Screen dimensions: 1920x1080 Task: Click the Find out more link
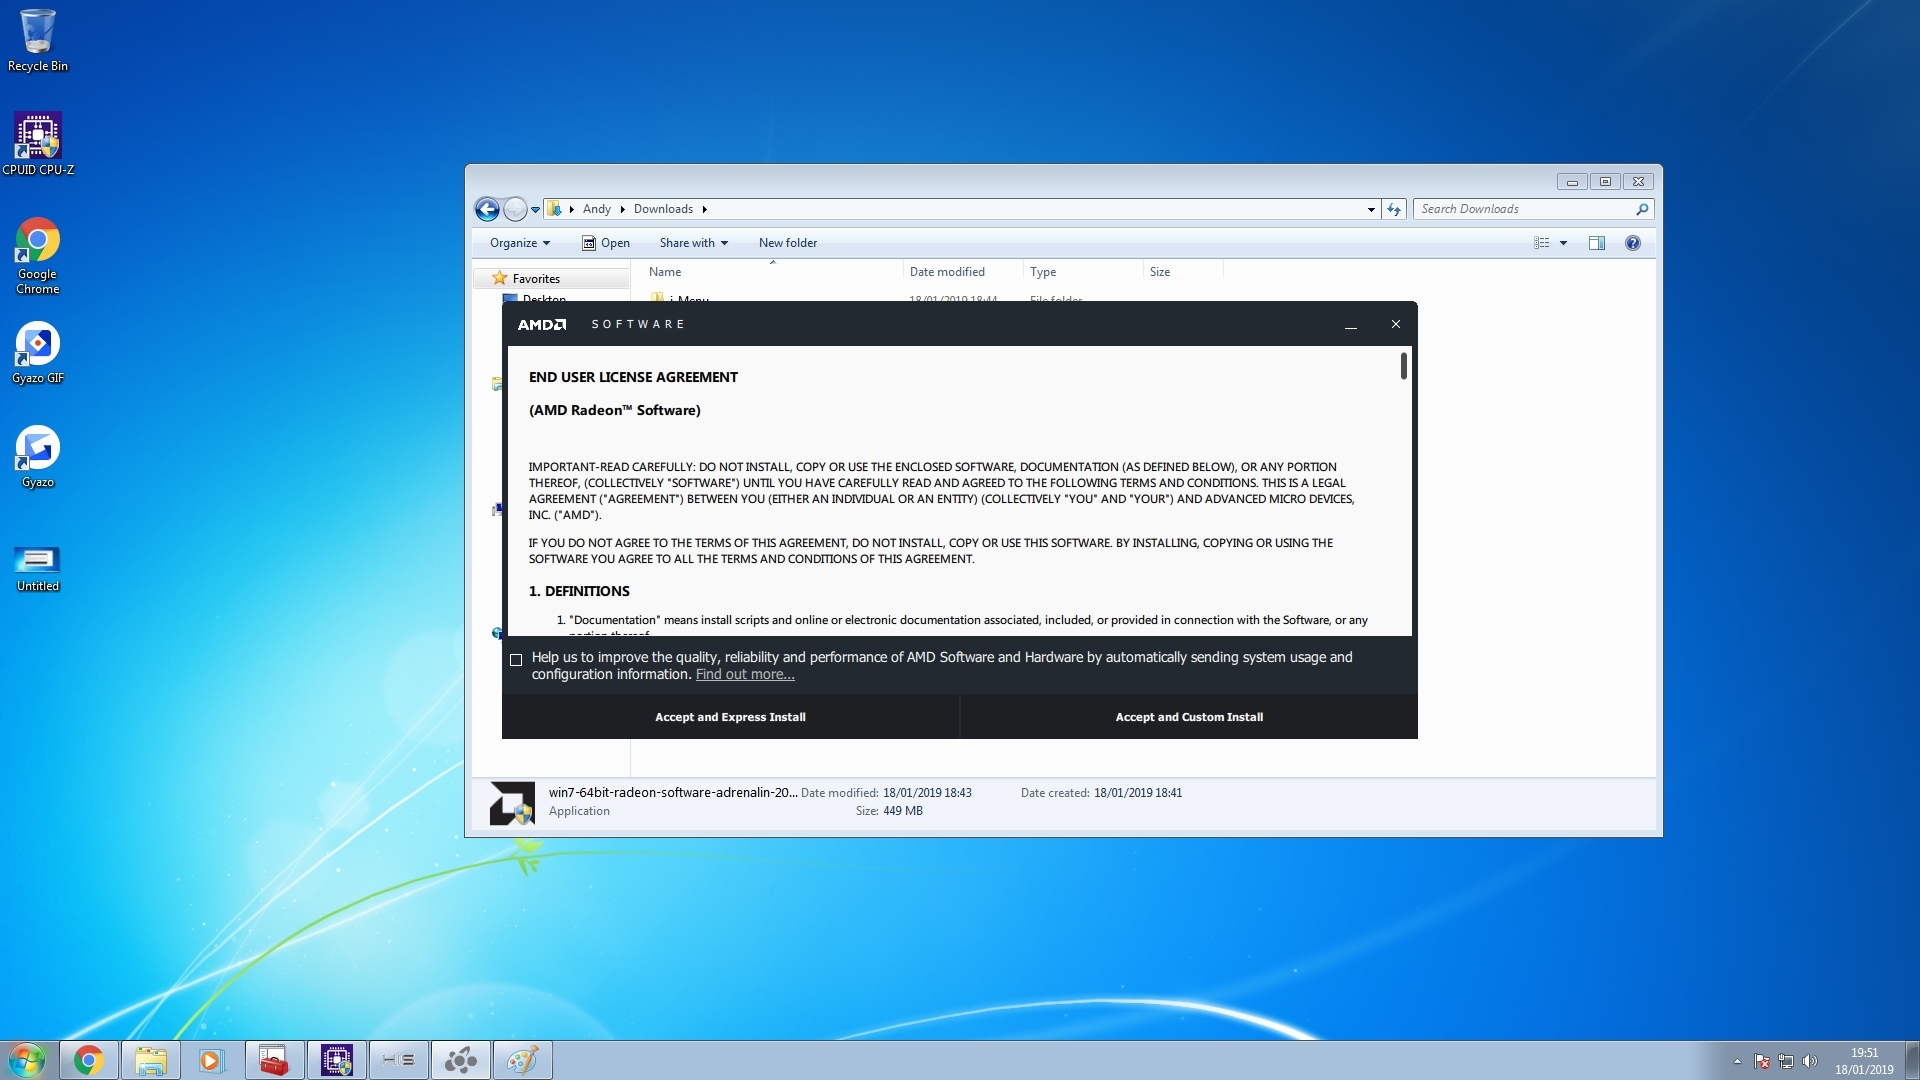point(745,675)
